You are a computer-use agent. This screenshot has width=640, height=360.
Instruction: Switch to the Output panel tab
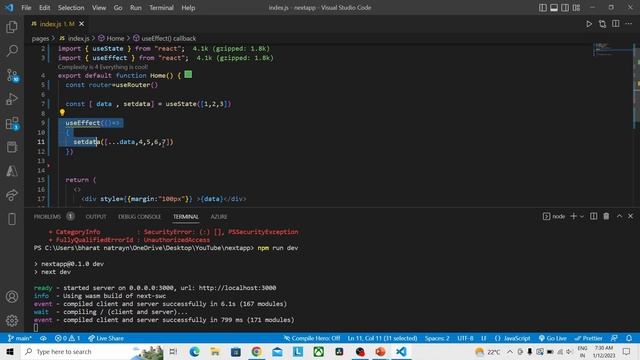coord(96,217)
